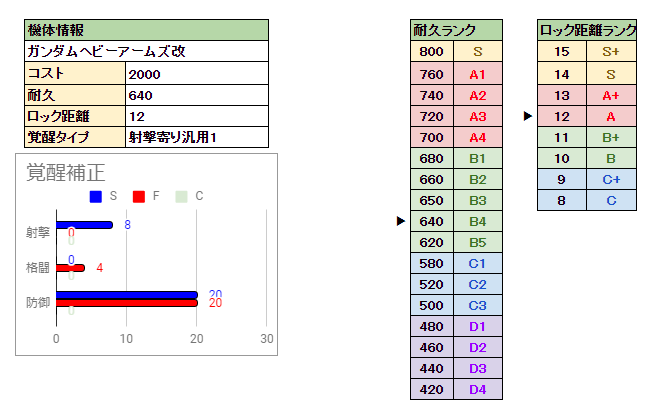Screen dimensions: 660x401
Task: Click the B+ lock rank cell
Action: pos(612,138)
